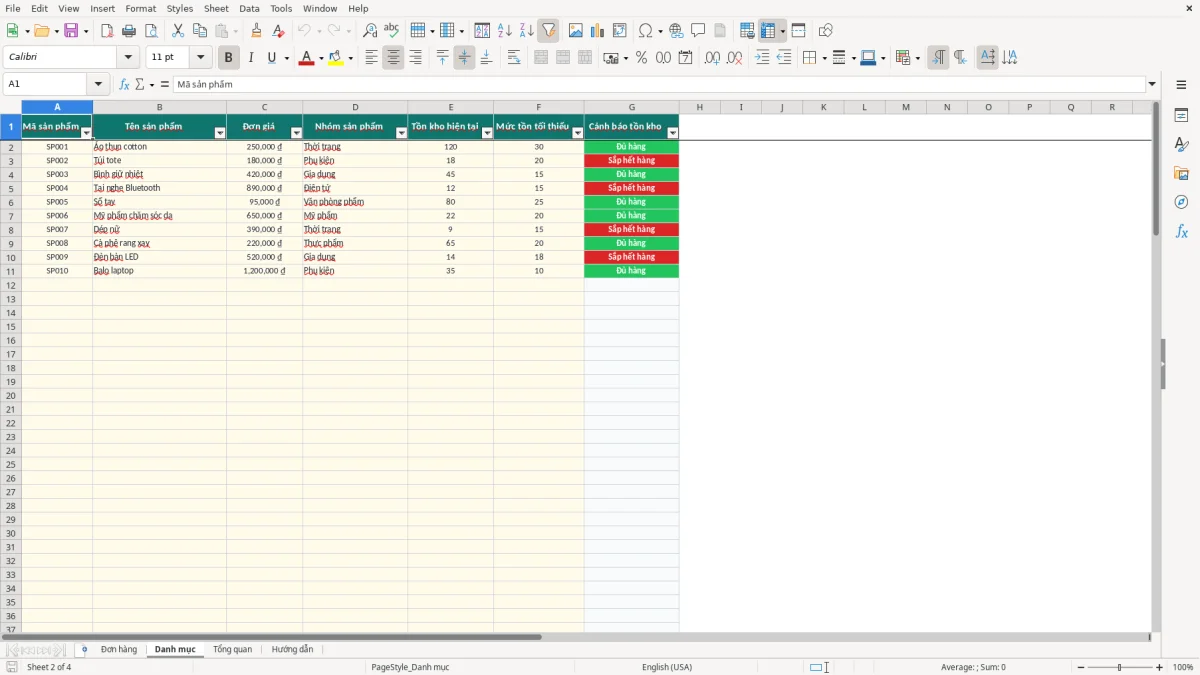
Task: Toggle Bold formatting
Action: (228, 58)
